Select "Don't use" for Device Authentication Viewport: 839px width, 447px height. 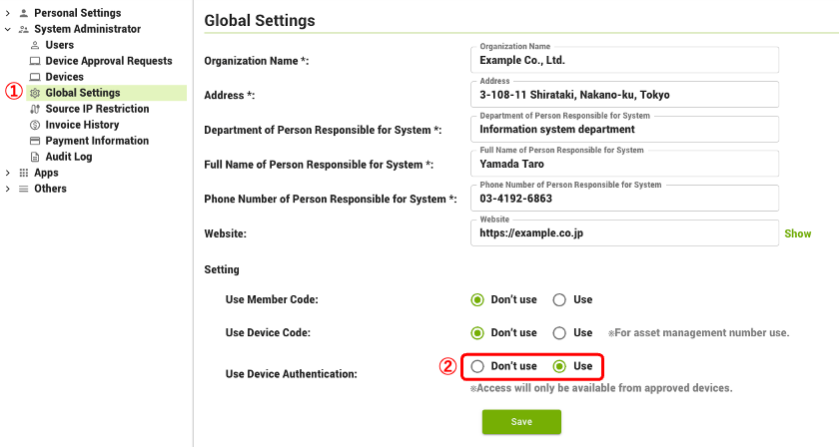pyautogui.click(x=478, y=366)
